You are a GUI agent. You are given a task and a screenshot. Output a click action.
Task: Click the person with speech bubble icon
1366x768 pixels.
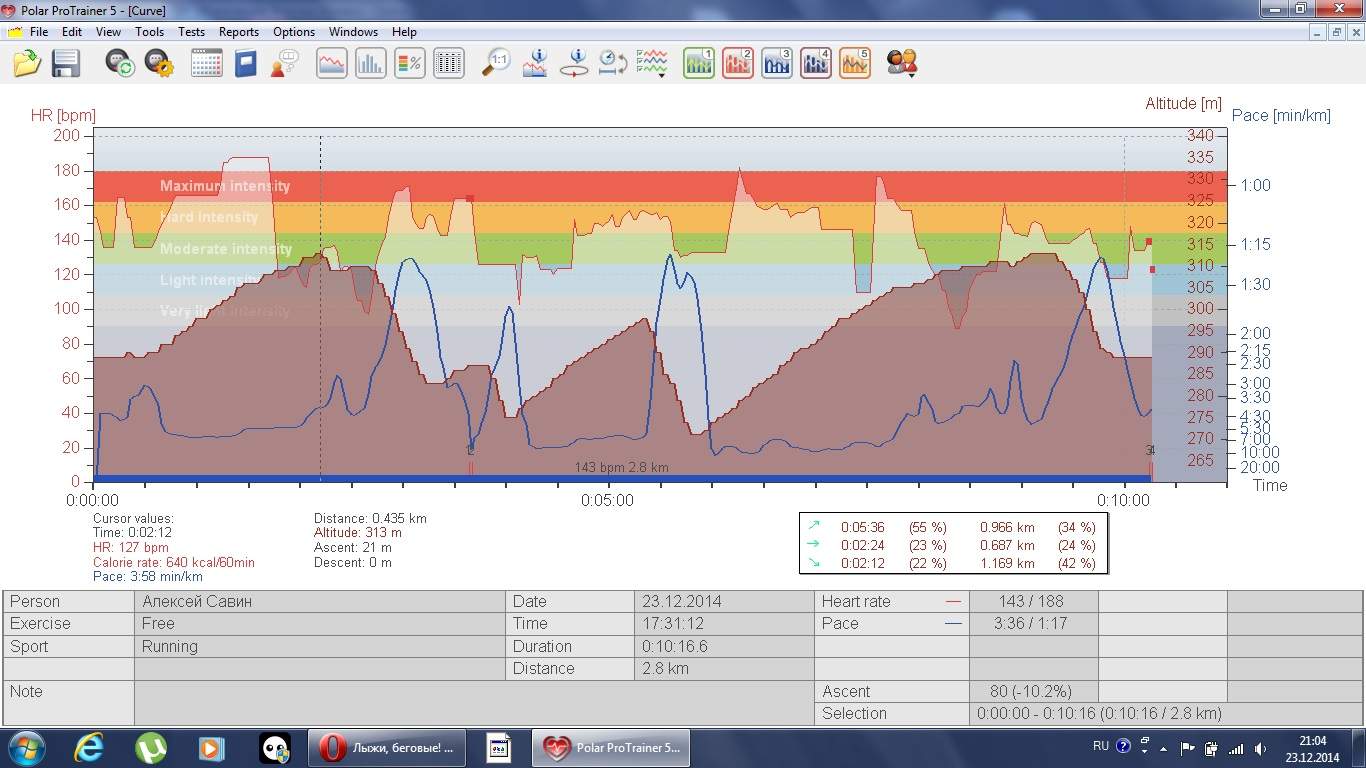click(285, 63)
